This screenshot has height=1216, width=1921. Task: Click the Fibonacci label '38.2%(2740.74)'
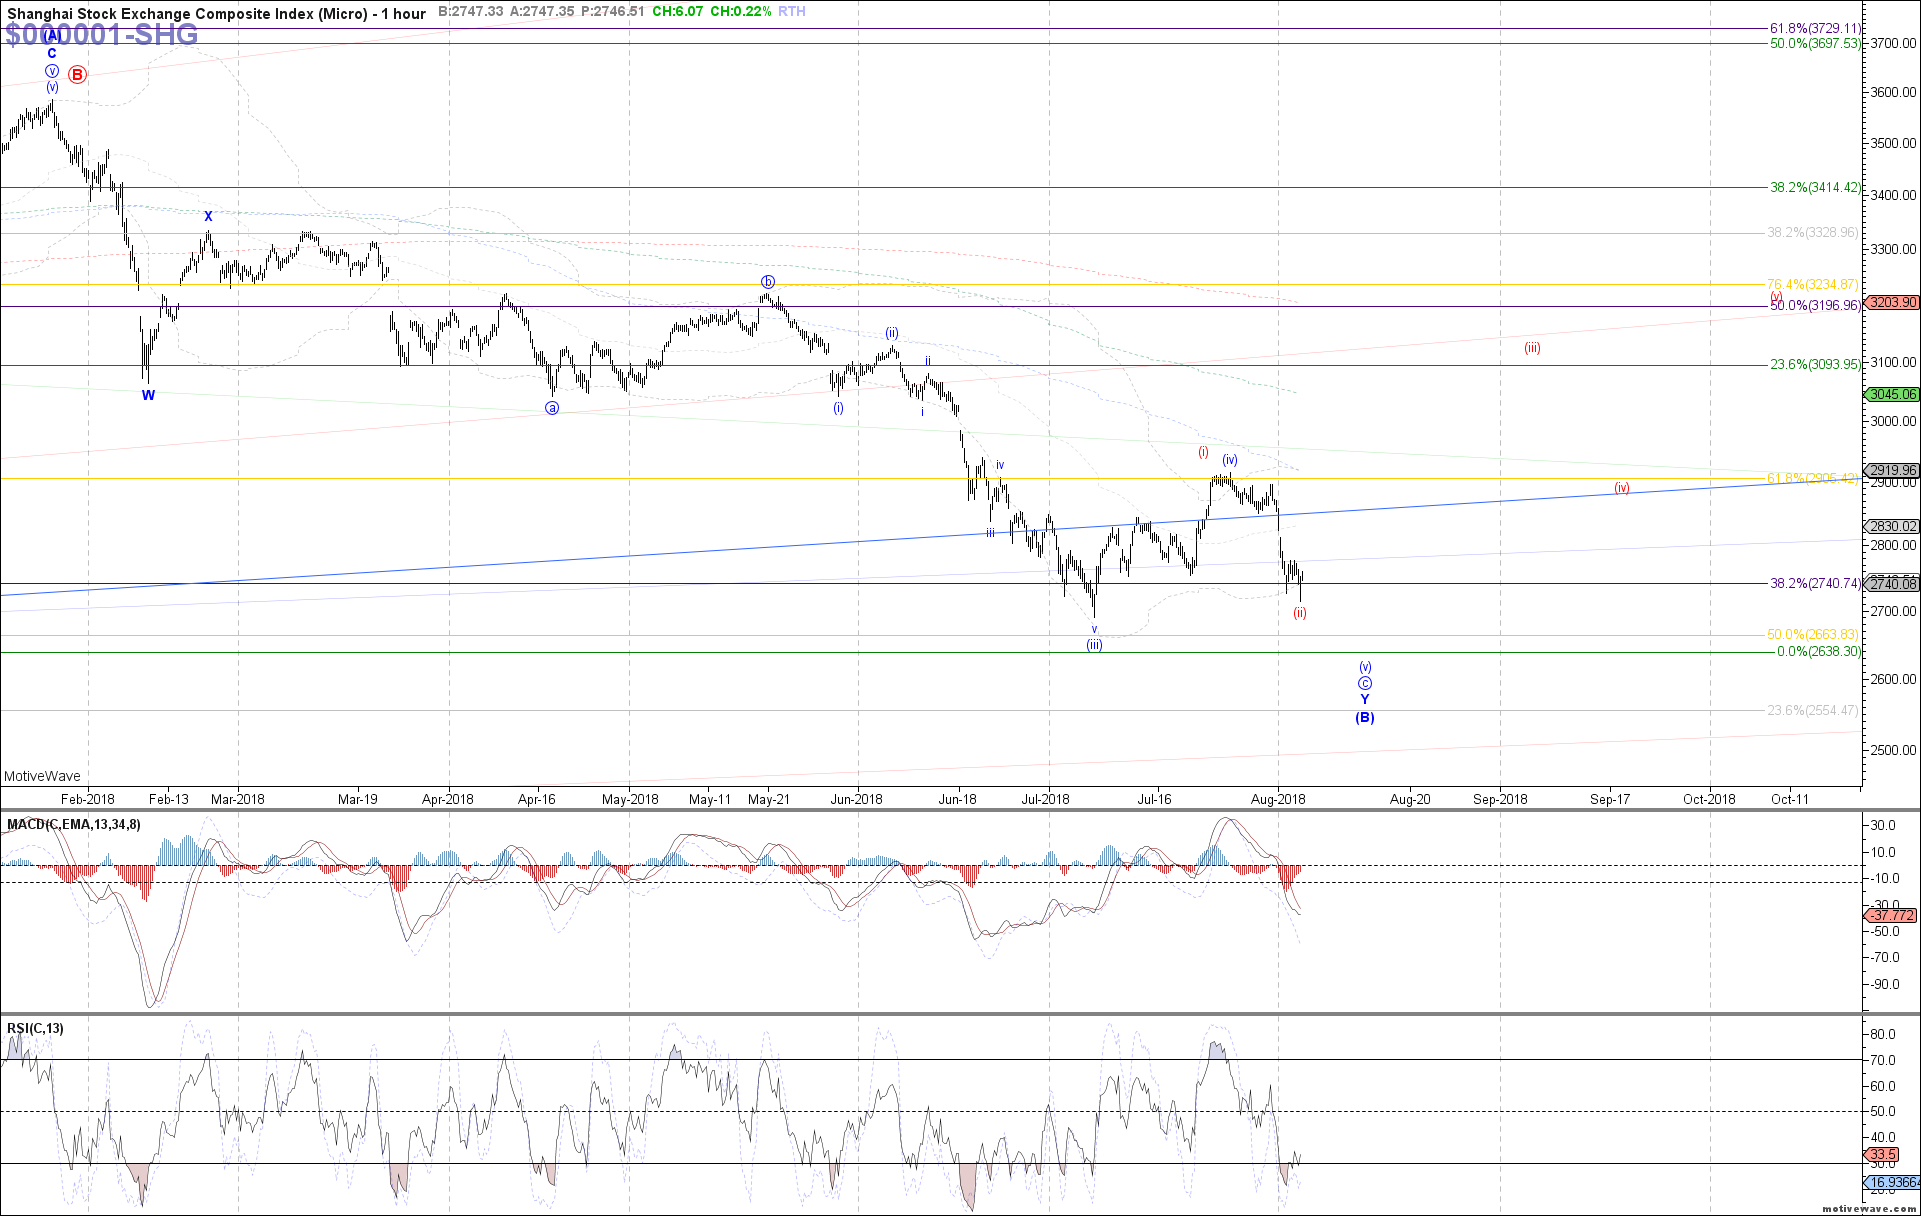pyautogui.click(x=1815, y=583)
